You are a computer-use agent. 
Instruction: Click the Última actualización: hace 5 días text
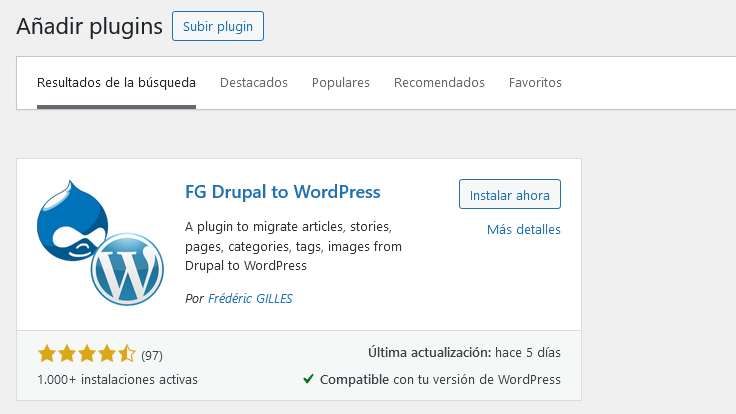(464, 353)
